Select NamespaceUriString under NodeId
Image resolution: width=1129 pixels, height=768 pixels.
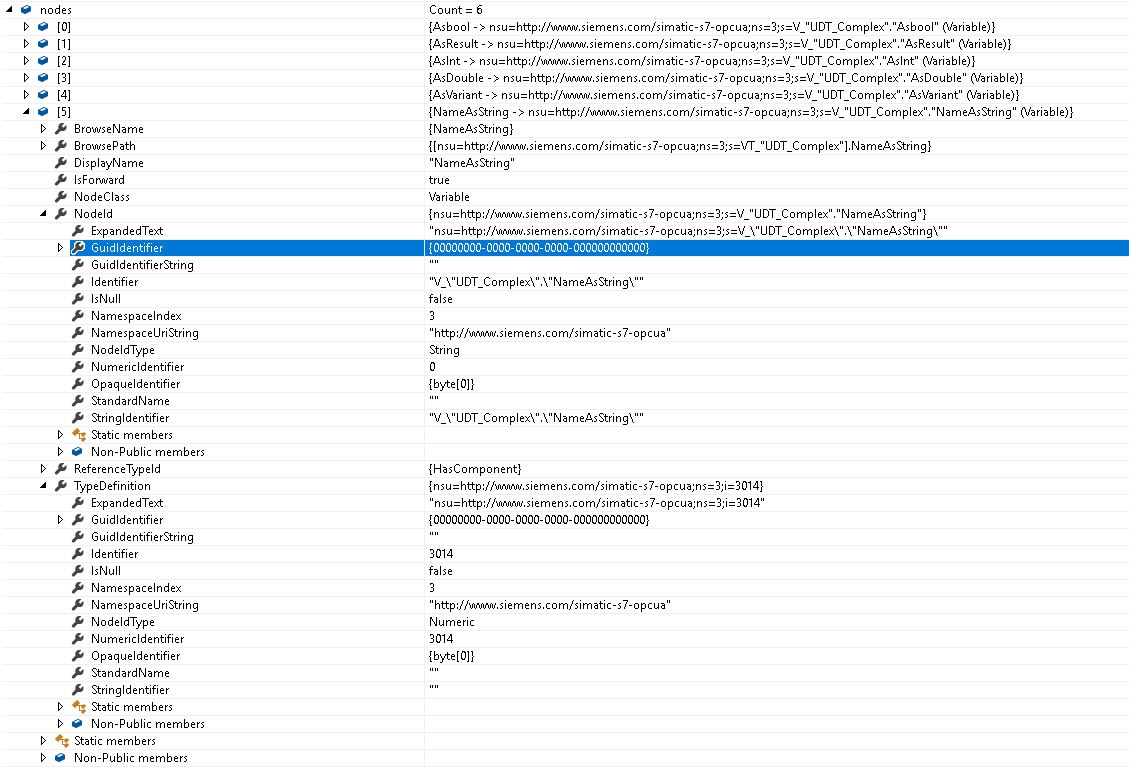point(144,333)
